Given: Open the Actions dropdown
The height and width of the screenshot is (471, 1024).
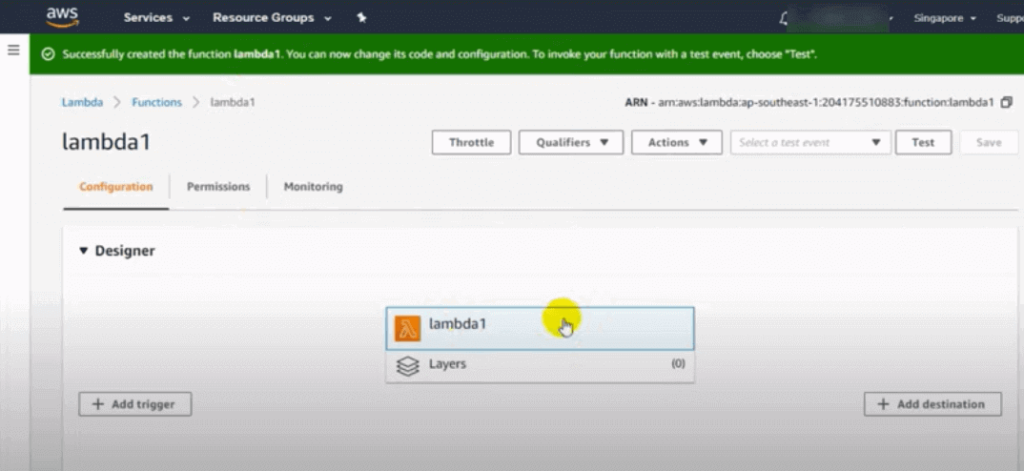Looking at the screenshot, I should point(677,142).
